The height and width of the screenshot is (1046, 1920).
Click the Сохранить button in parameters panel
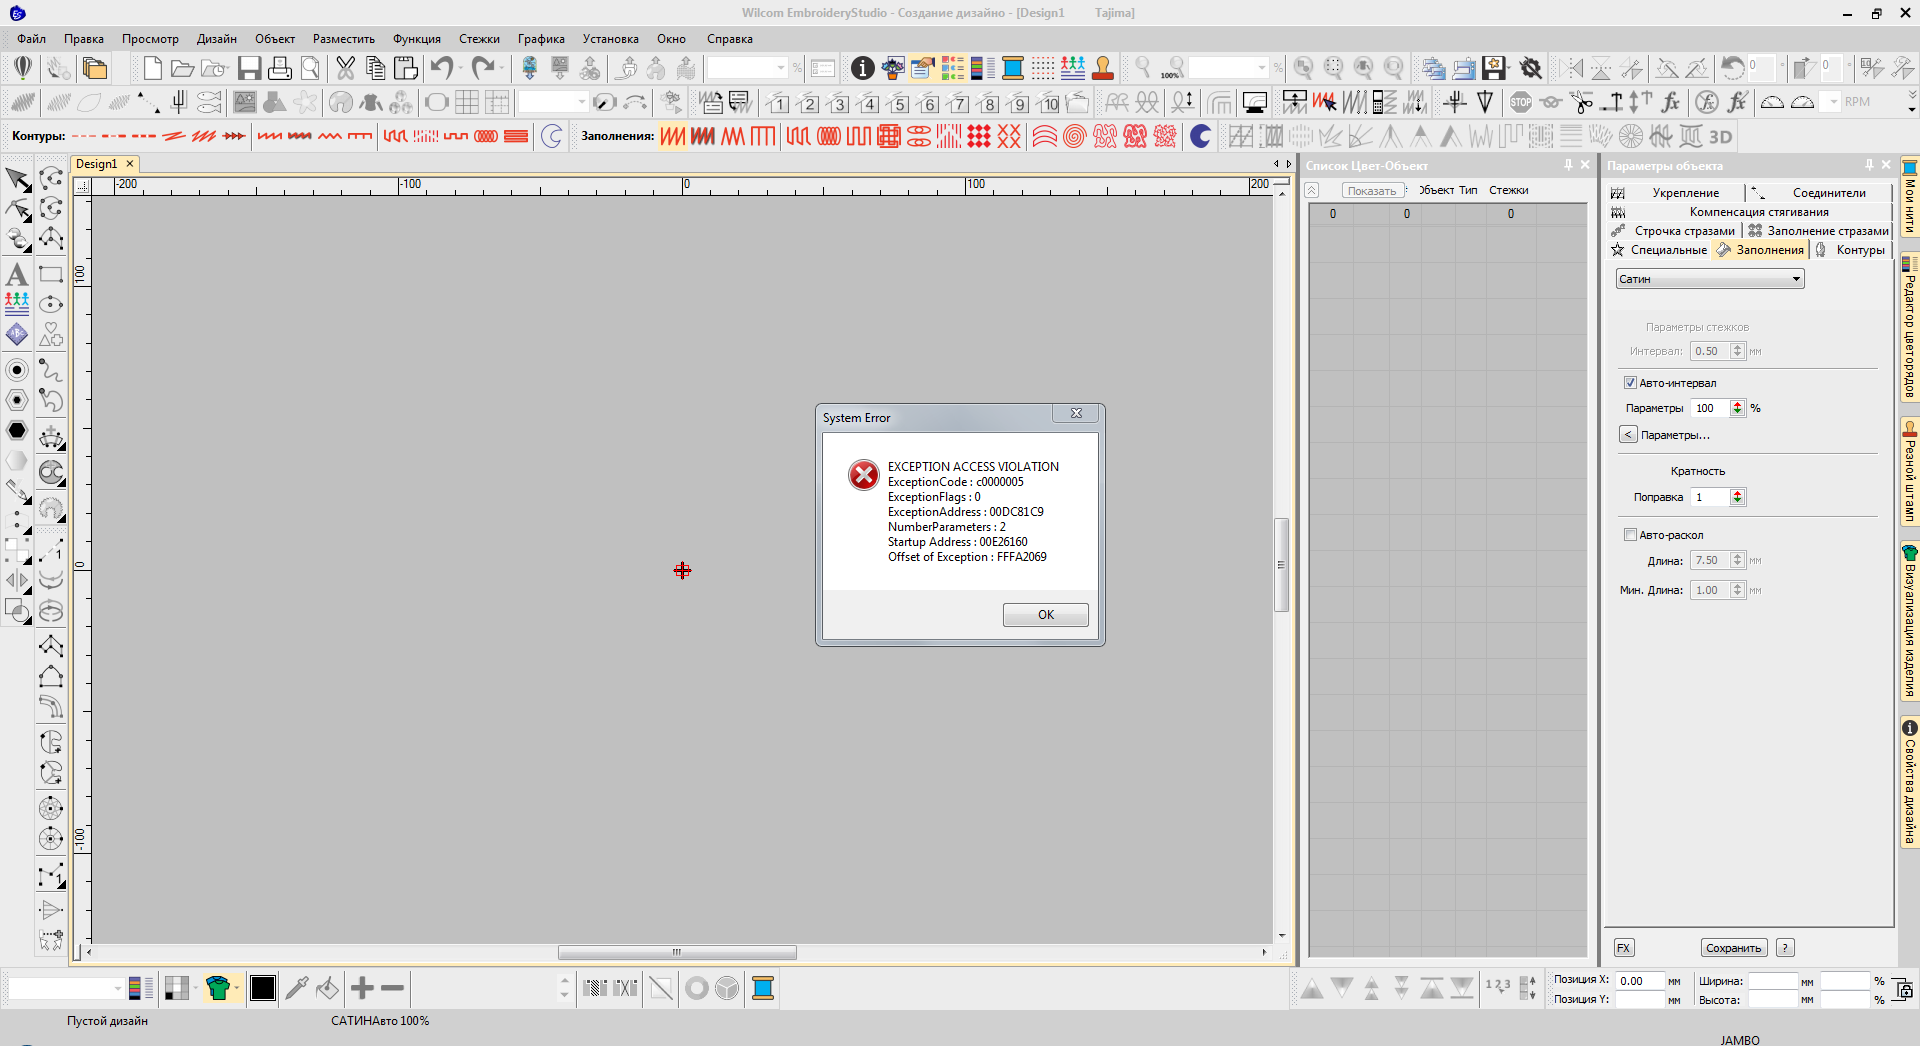coord(1733,948)
